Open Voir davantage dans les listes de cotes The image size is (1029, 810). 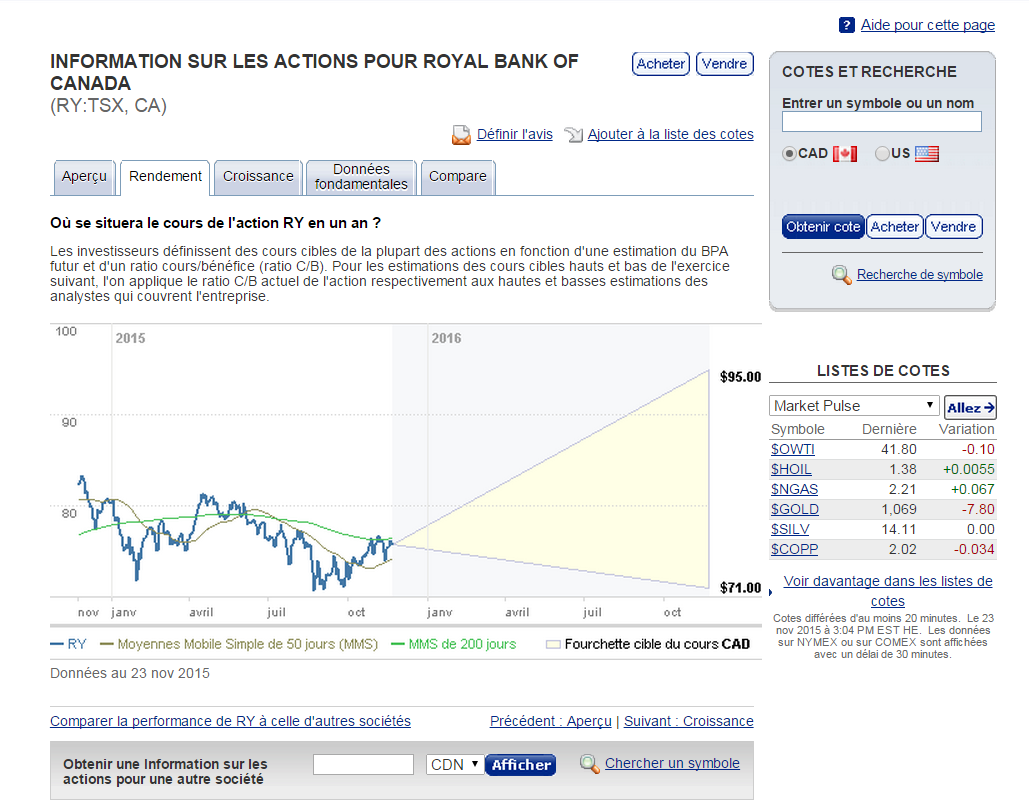coord(888,591)
